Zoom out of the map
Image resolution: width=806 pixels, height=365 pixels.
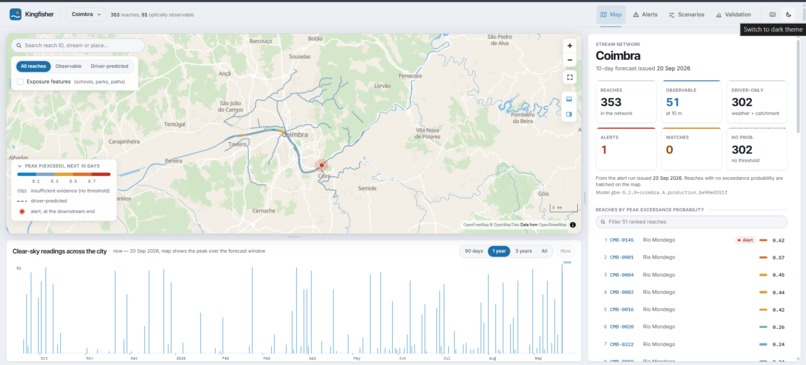[570, 60]
